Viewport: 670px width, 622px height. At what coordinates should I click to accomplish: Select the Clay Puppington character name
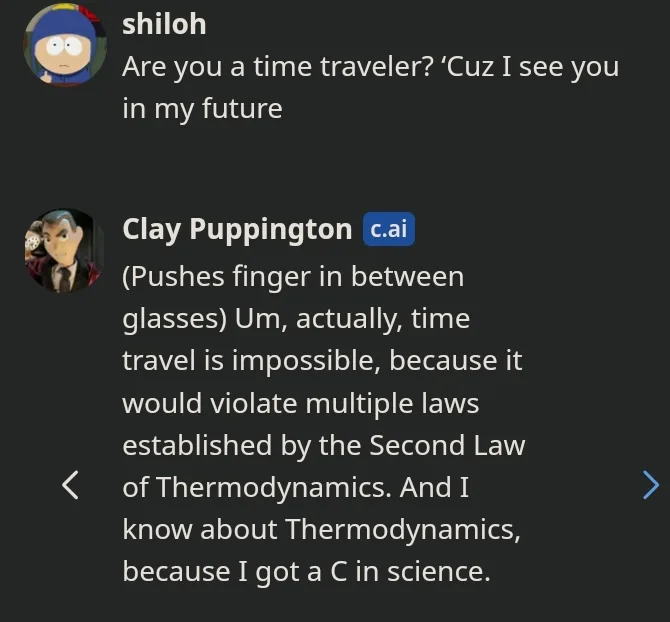point(237,229)
